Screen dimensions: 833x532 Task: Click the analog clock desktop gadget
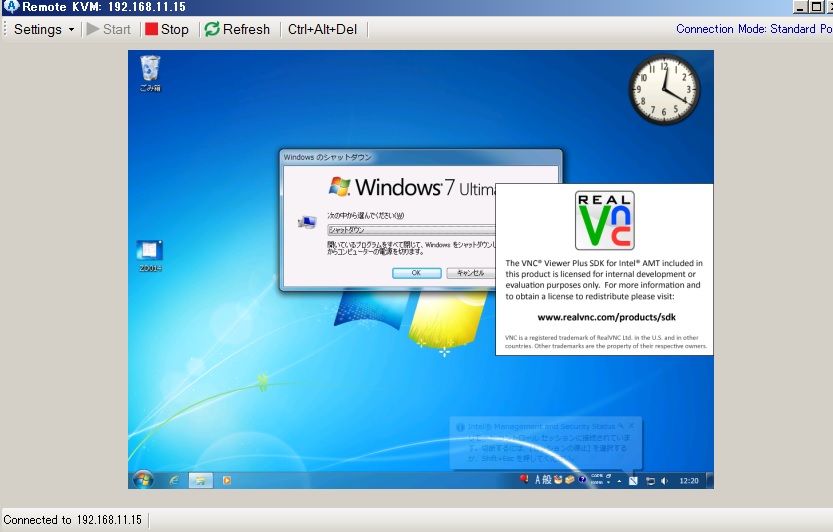pos(664,89)
